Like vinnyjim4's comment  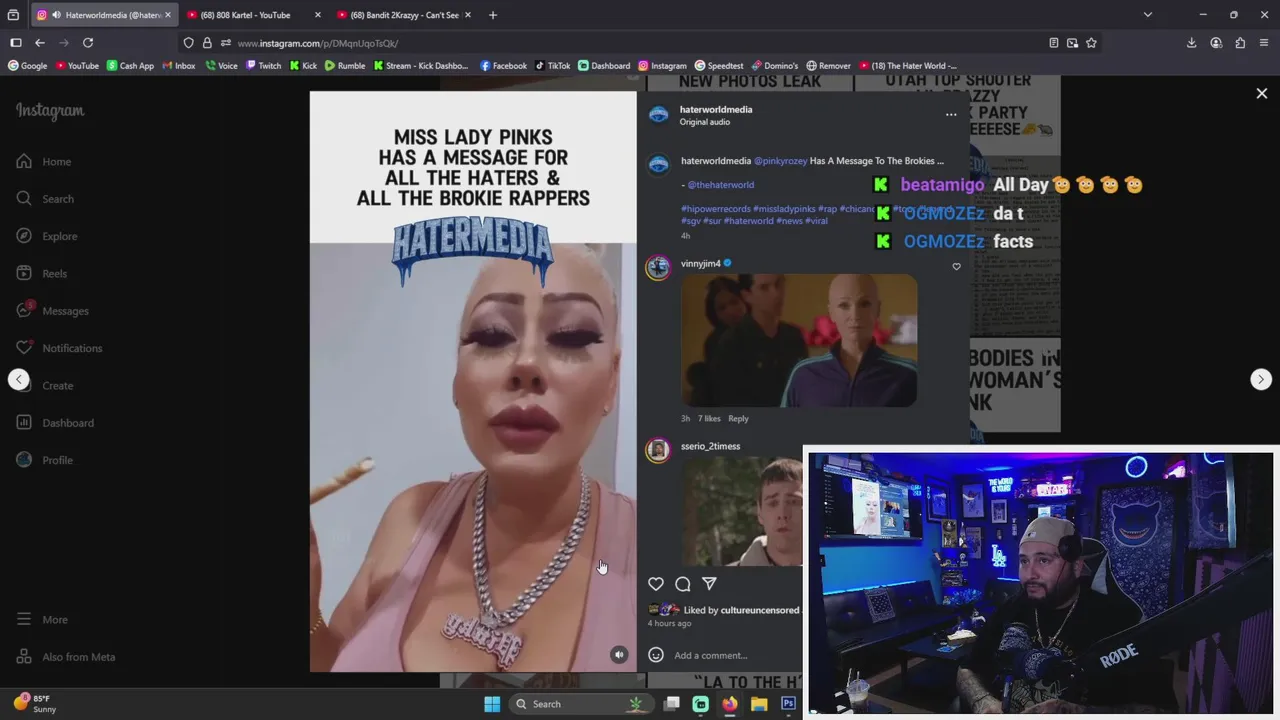click(956, 267)
